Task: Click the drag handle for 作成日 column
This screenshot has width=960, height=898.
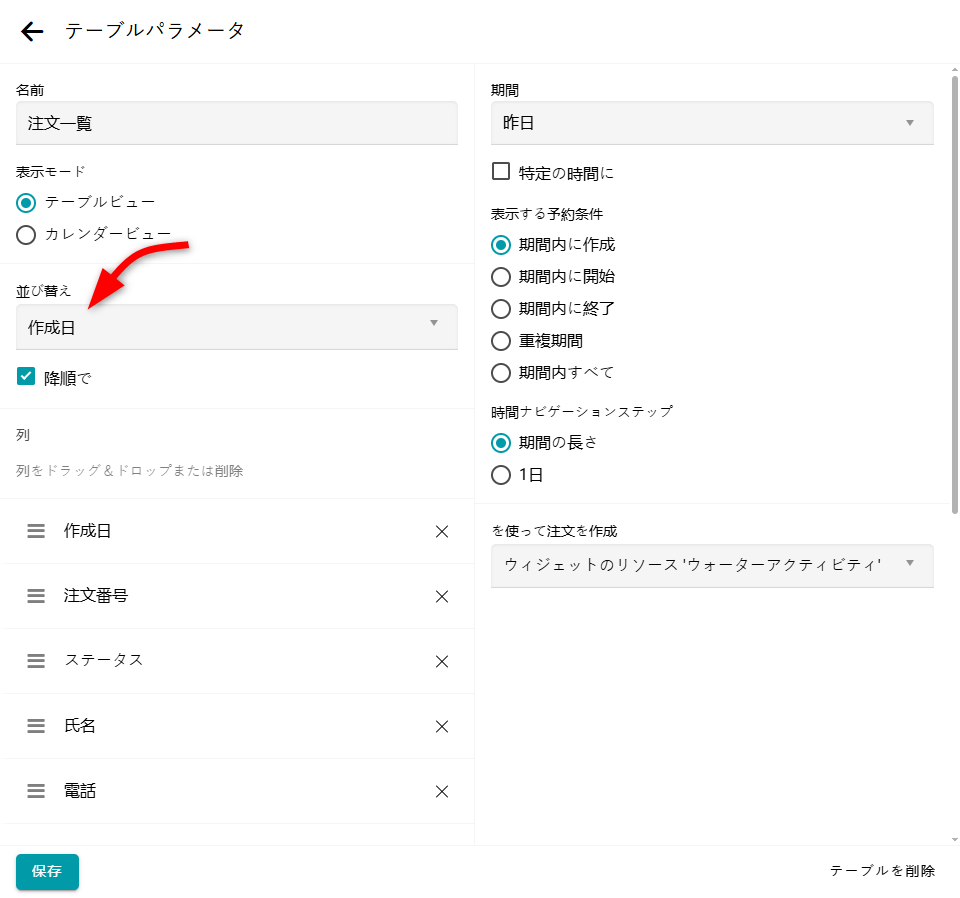Action: pos(36,531)
